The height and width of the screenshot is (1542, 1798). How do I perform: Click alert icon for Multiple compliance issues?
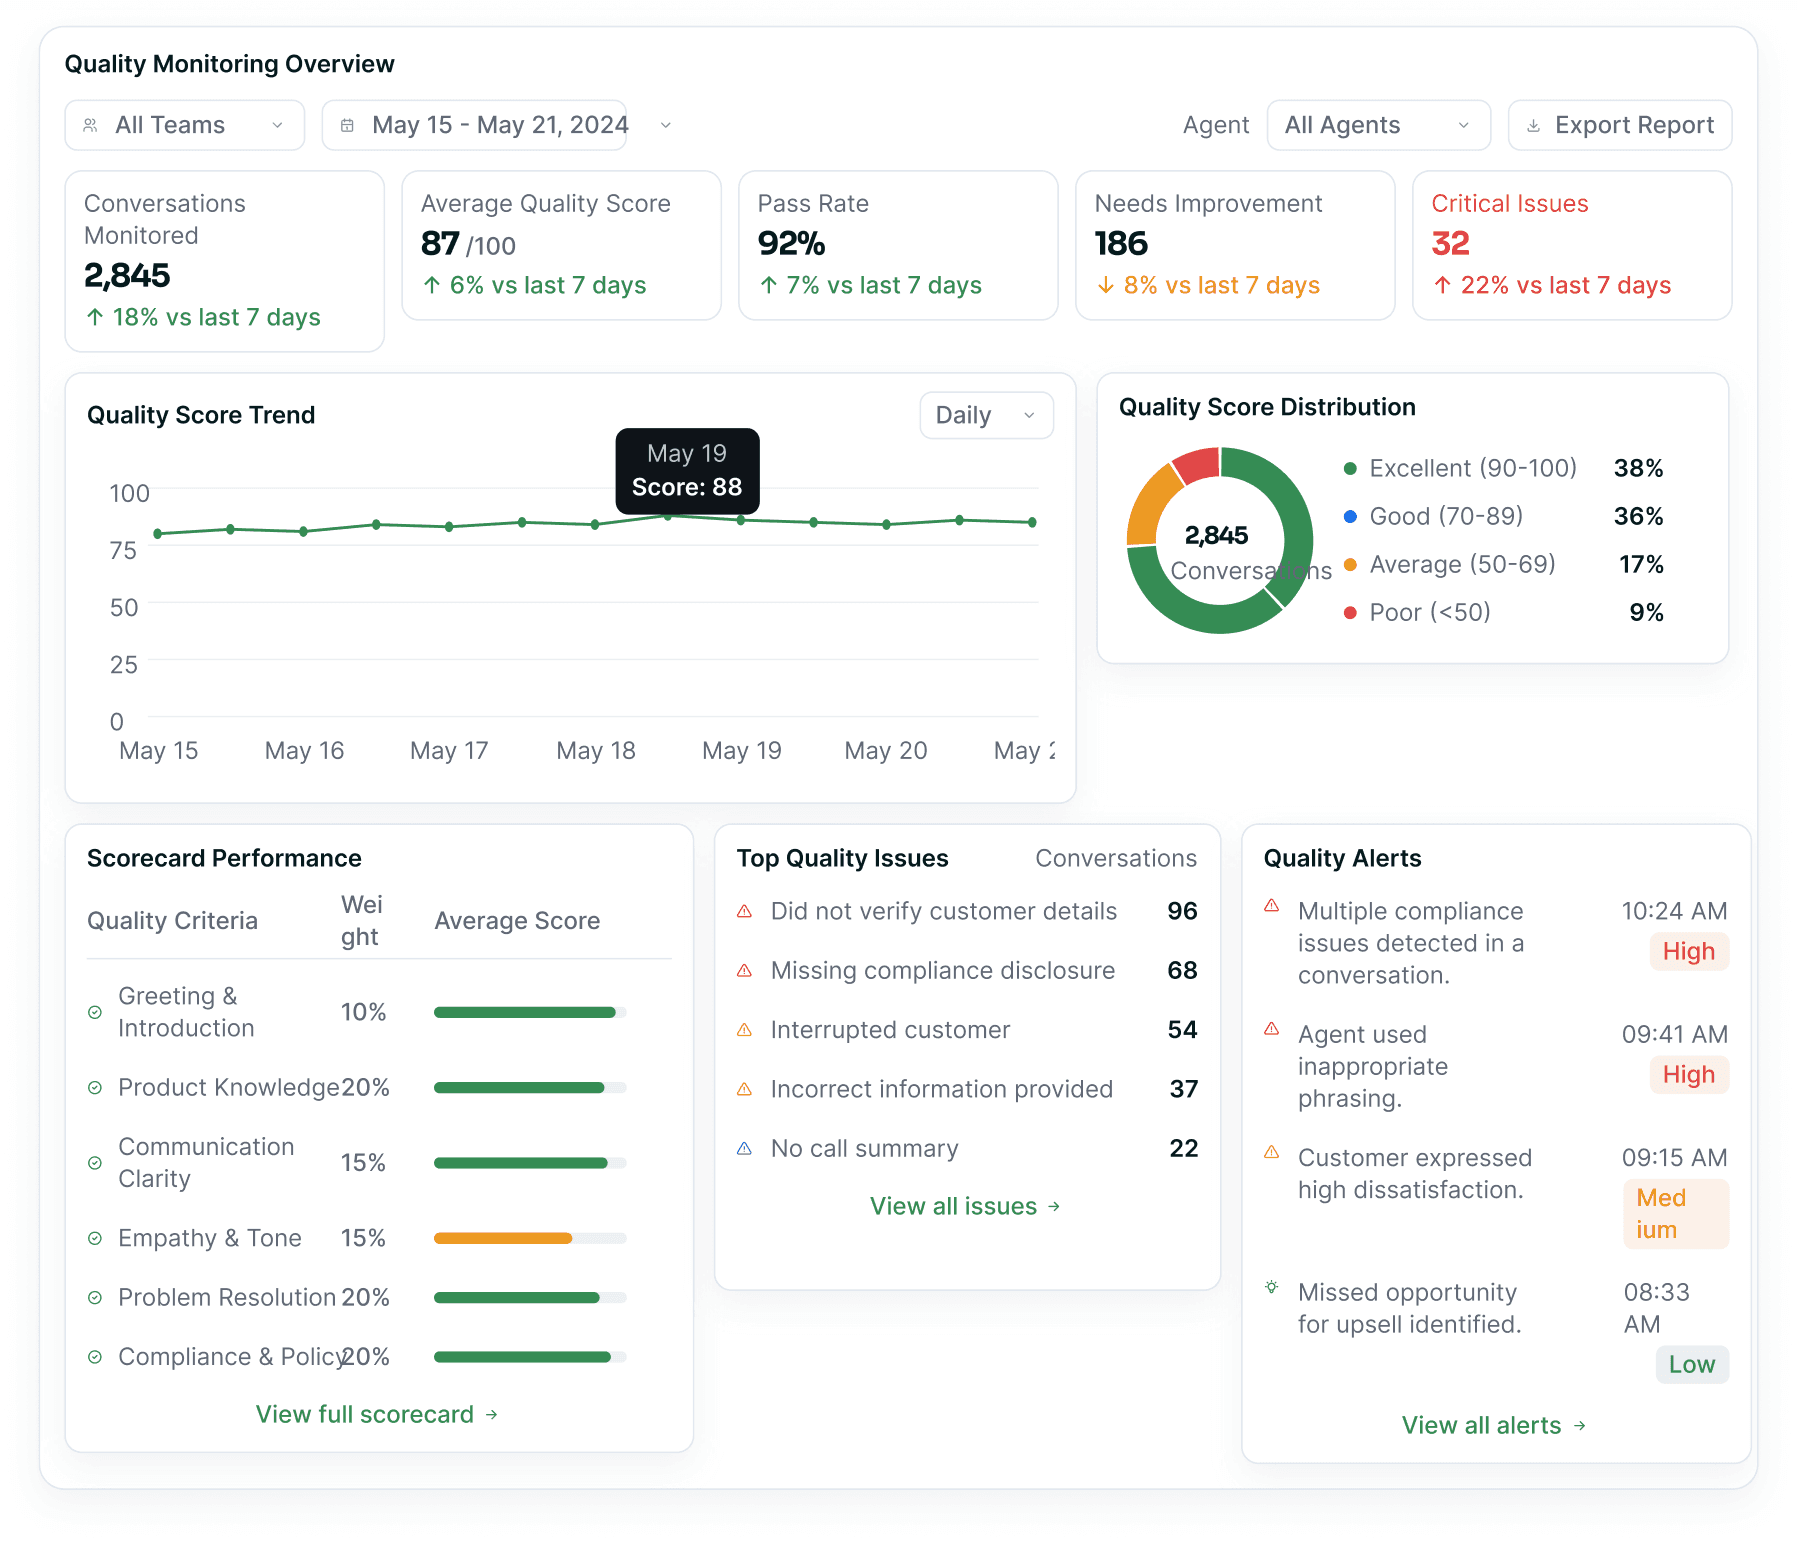pos(1272,905)
